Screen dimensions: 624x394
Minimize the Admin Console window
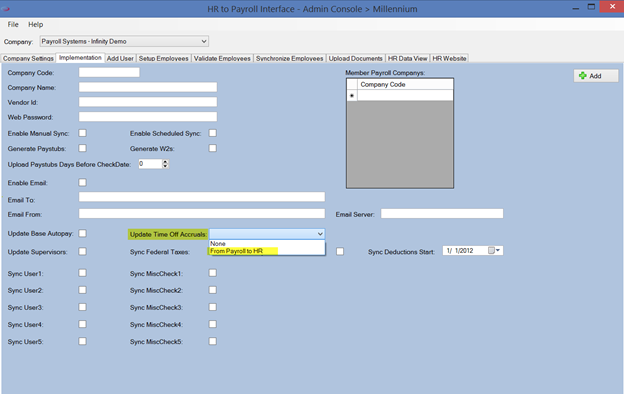pyautogui.click(x=575, y=8)
